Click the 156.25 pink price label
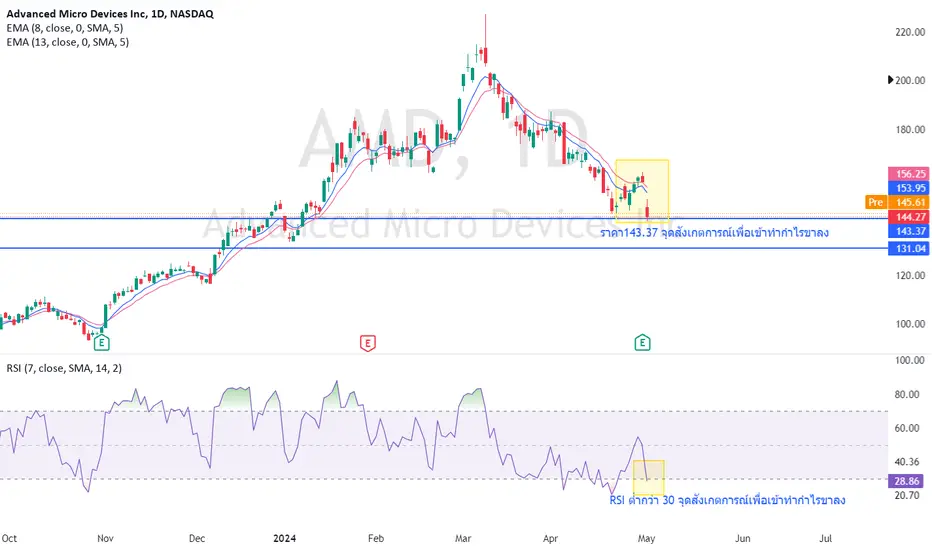The image size is (932, 550). tap(909, 174)
